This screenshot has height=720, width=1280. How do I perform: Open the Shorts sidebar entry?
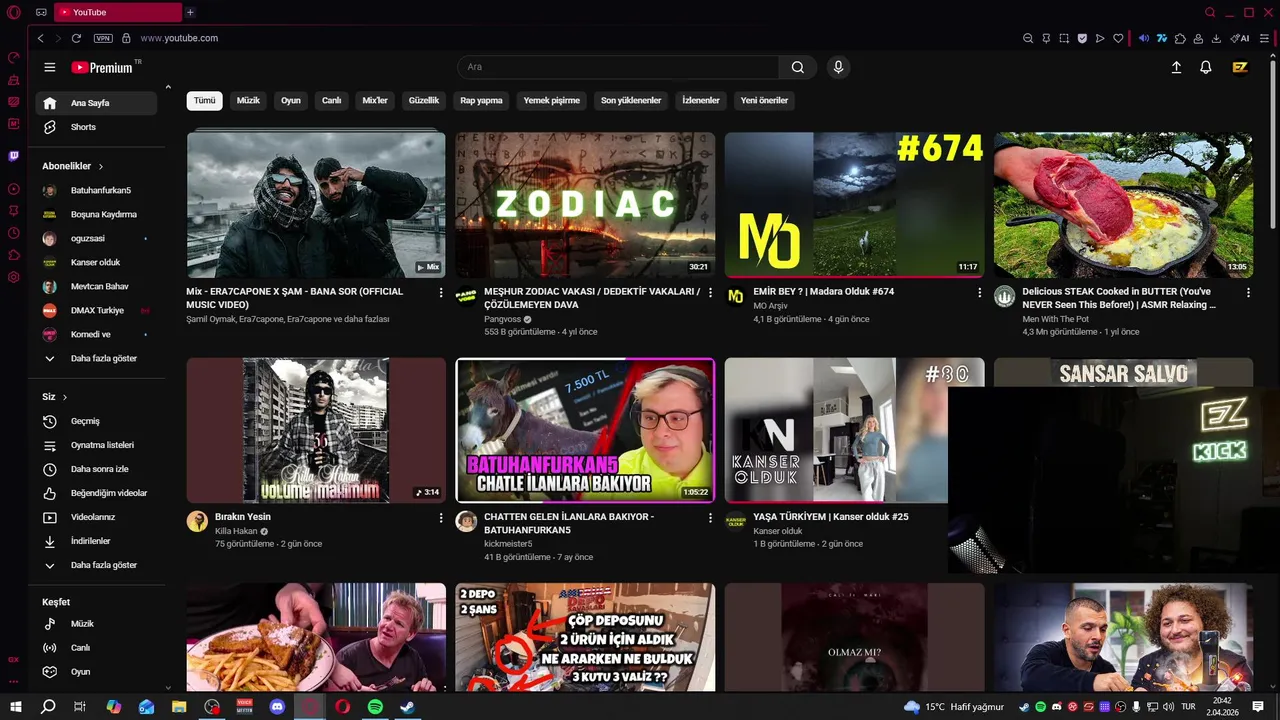[x=96, y=127]
